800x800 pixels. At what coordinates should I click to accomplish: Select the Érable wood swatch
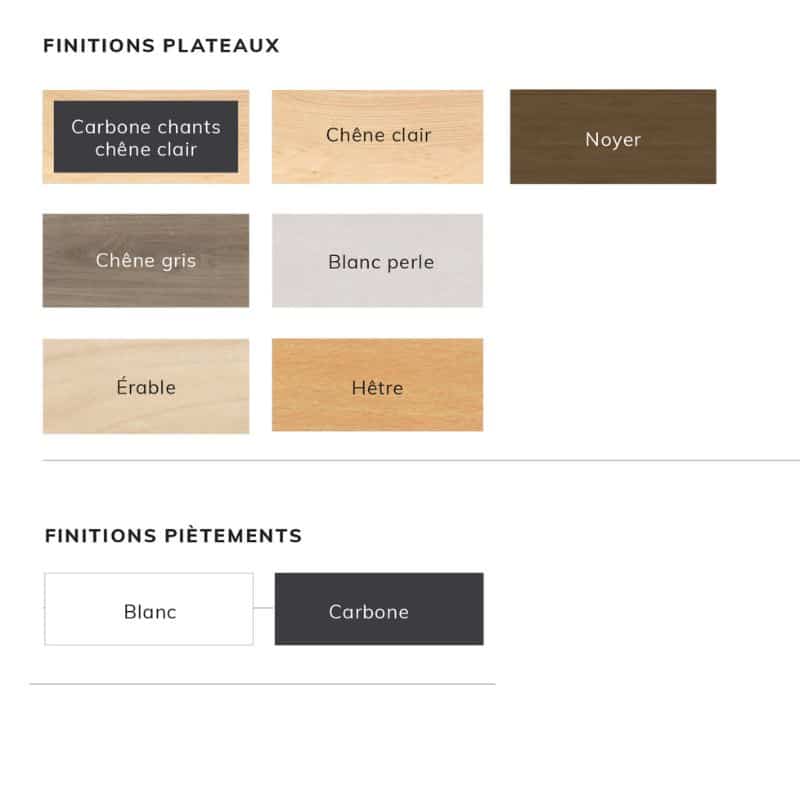(146, 386)
